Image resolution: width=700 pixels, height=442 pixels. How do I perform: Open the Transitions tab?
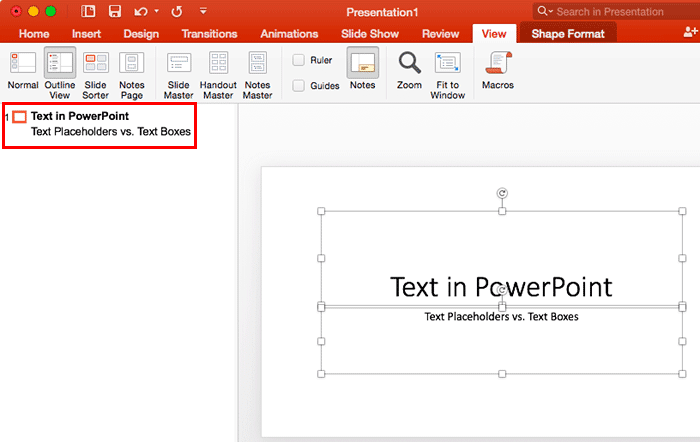(209, 34)
